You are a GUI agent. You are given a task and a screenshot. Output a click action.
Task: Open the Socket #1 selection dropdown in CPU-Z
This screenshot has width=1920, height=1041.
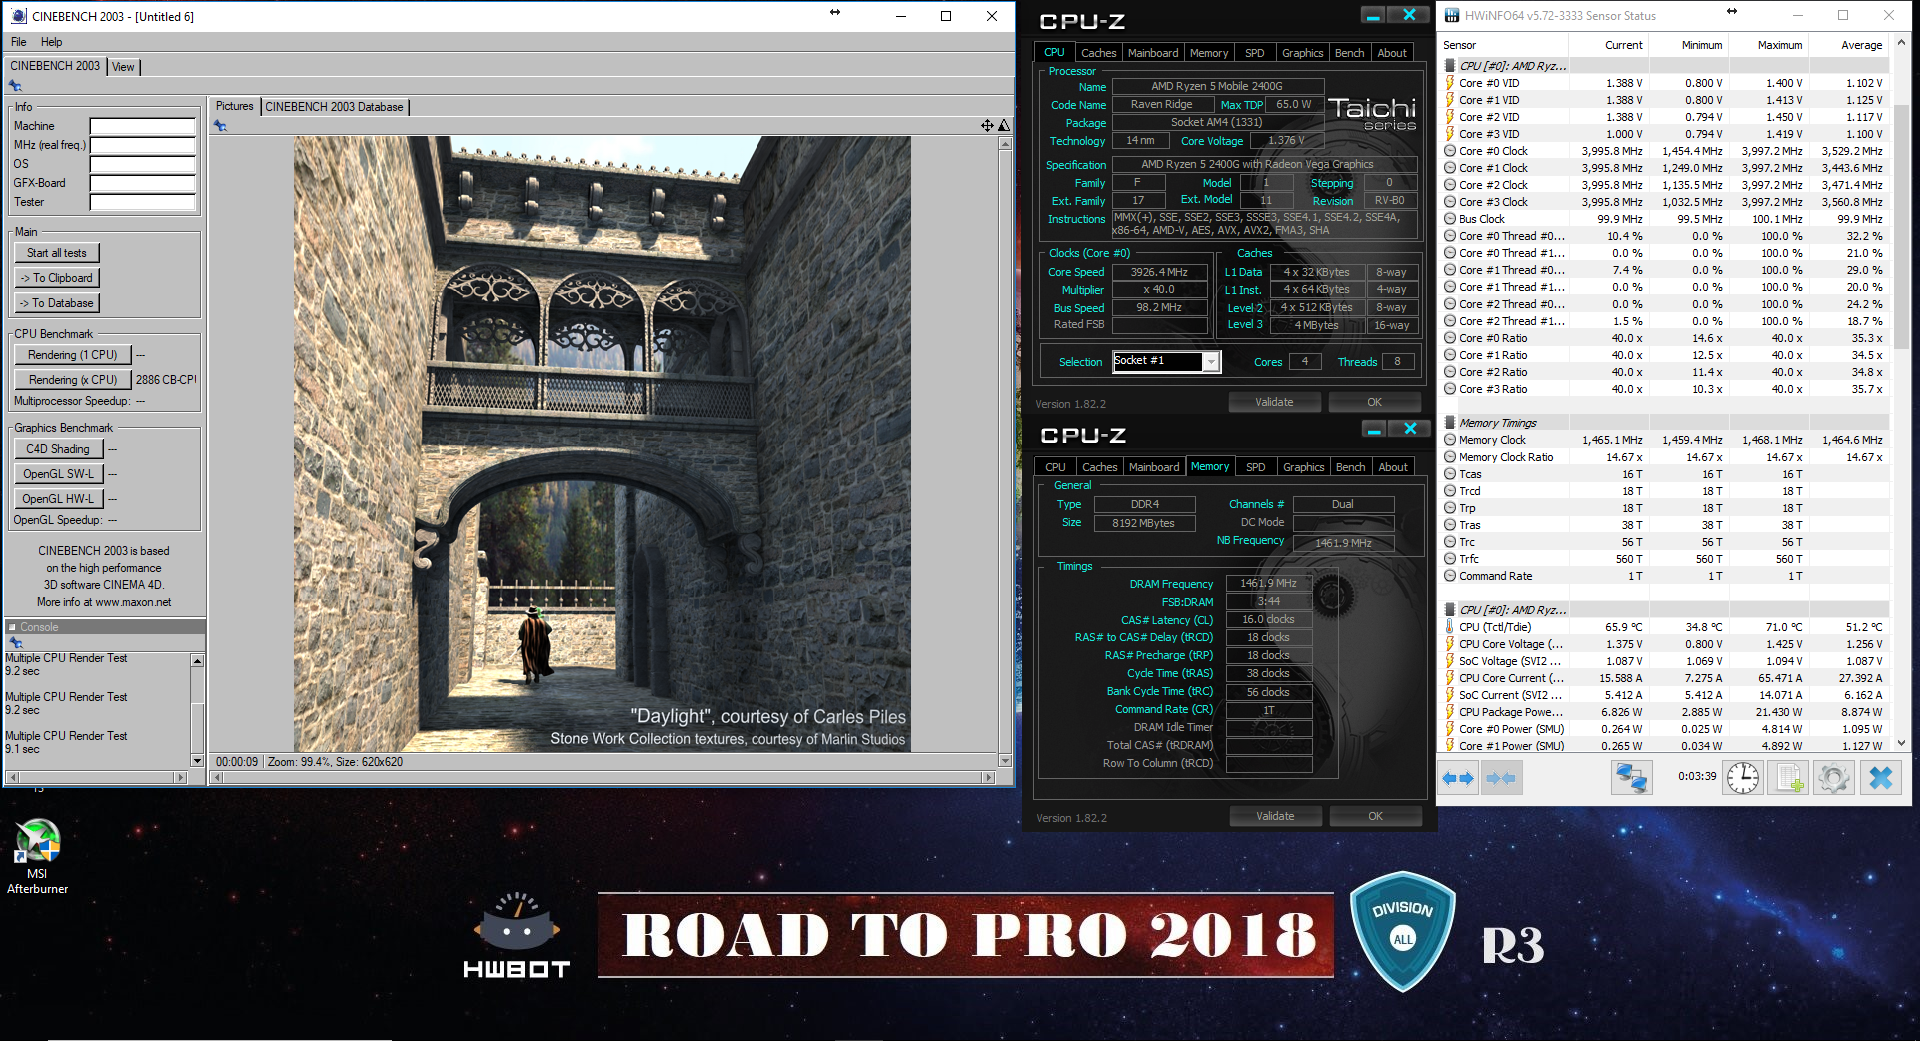coord(1211,362)
